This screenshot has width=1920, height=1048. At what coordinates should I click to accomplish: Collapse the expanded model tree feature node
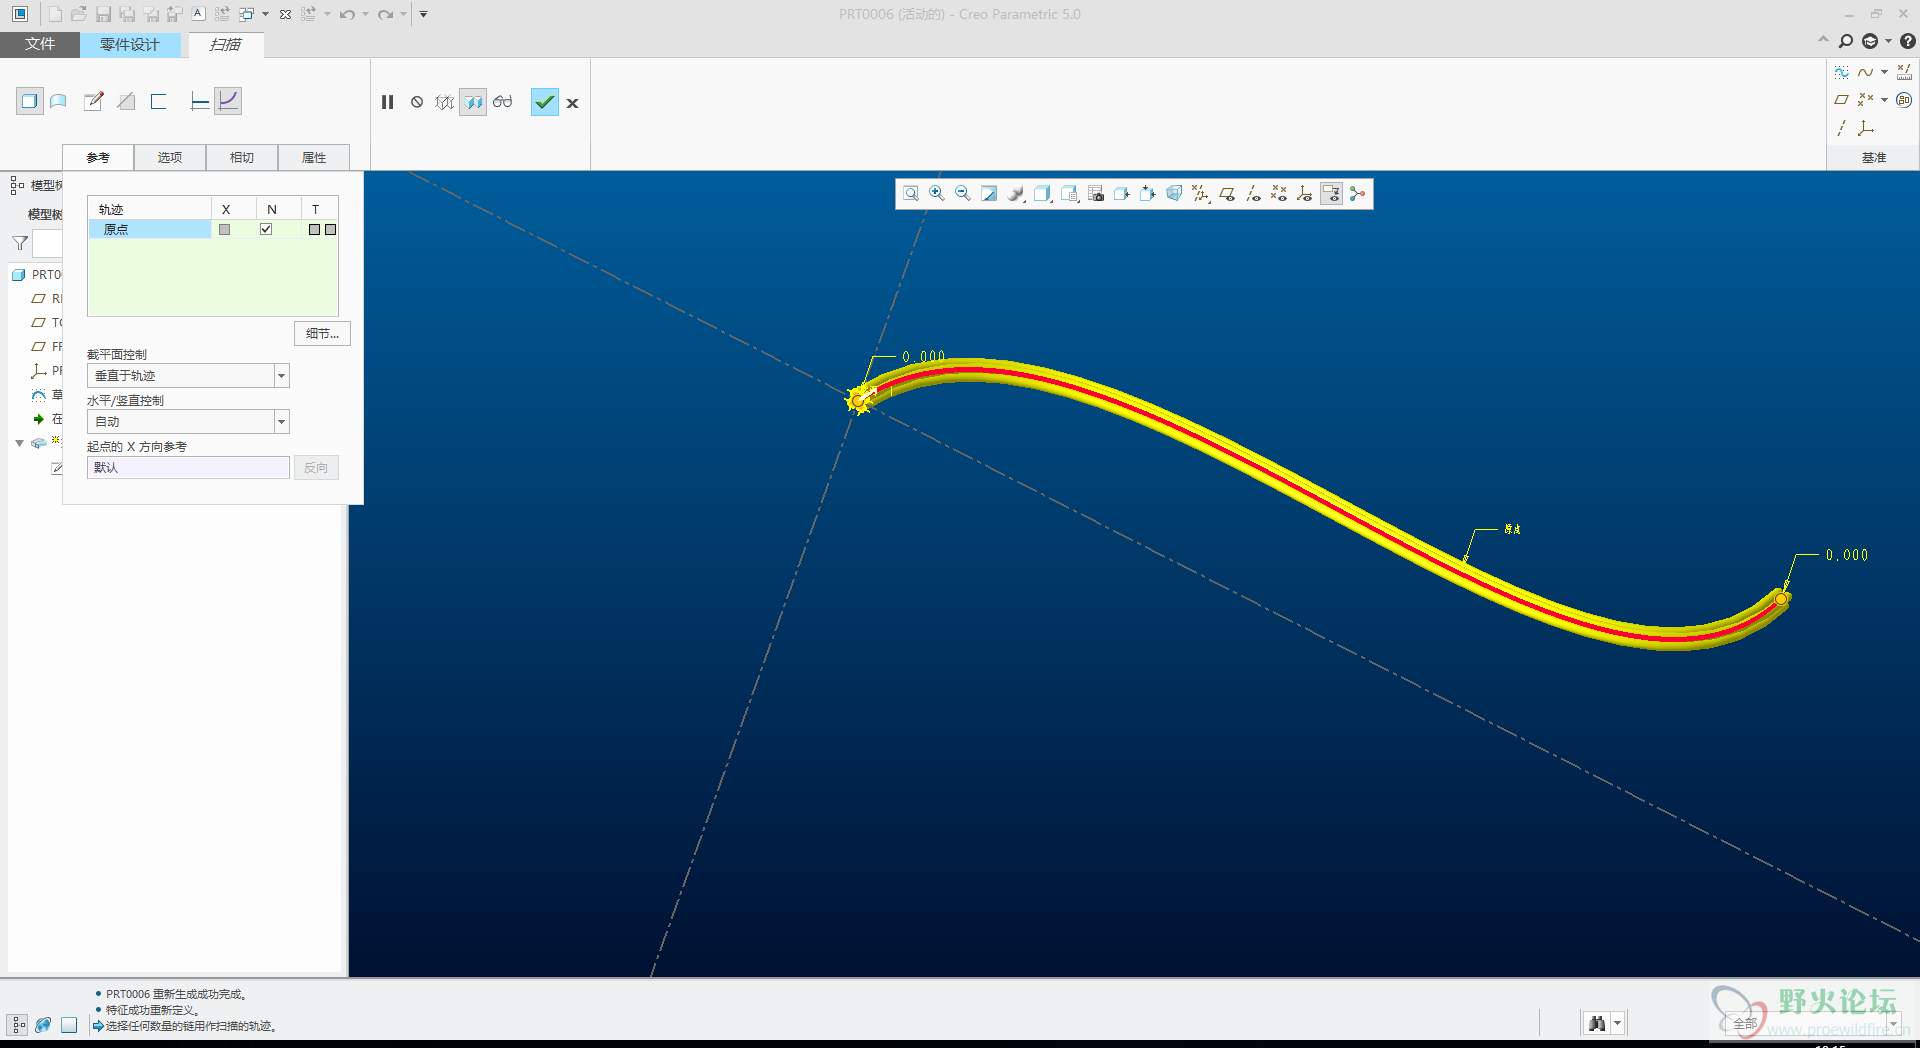(19, 443)
